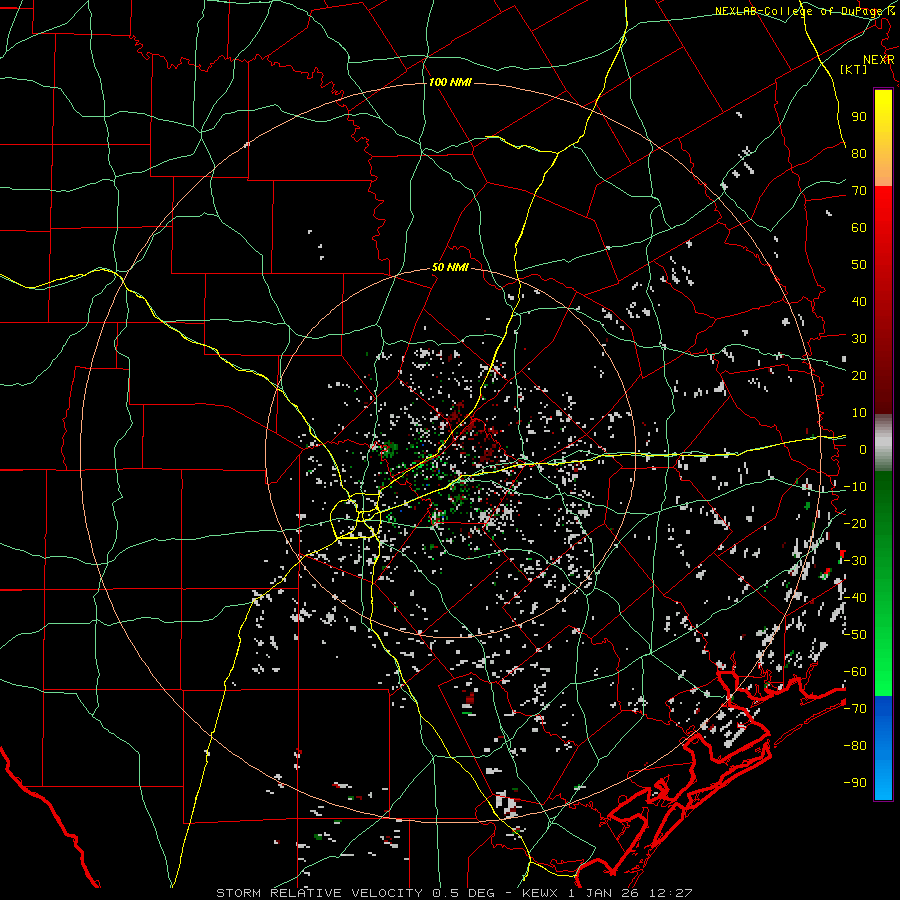Click the -30 value on the velocity scale
This screenshot has height=900, width=900.
[x=855, y=561]
